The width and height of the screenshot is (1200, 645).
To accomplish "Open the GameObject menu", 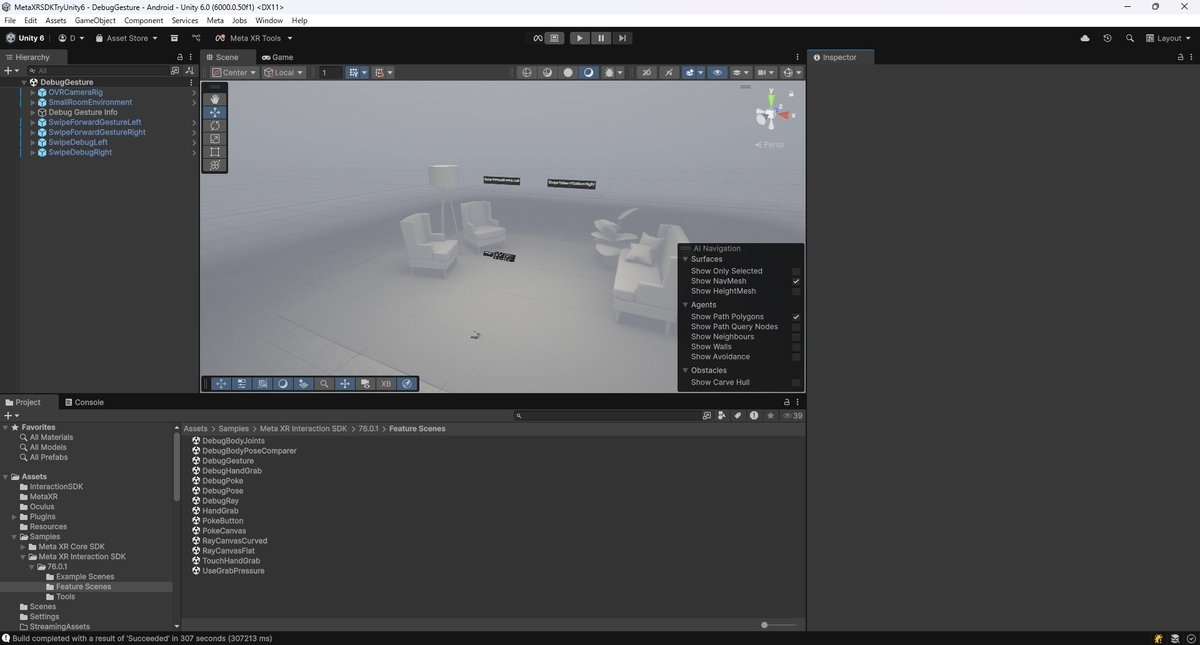I will pos(95,20).
